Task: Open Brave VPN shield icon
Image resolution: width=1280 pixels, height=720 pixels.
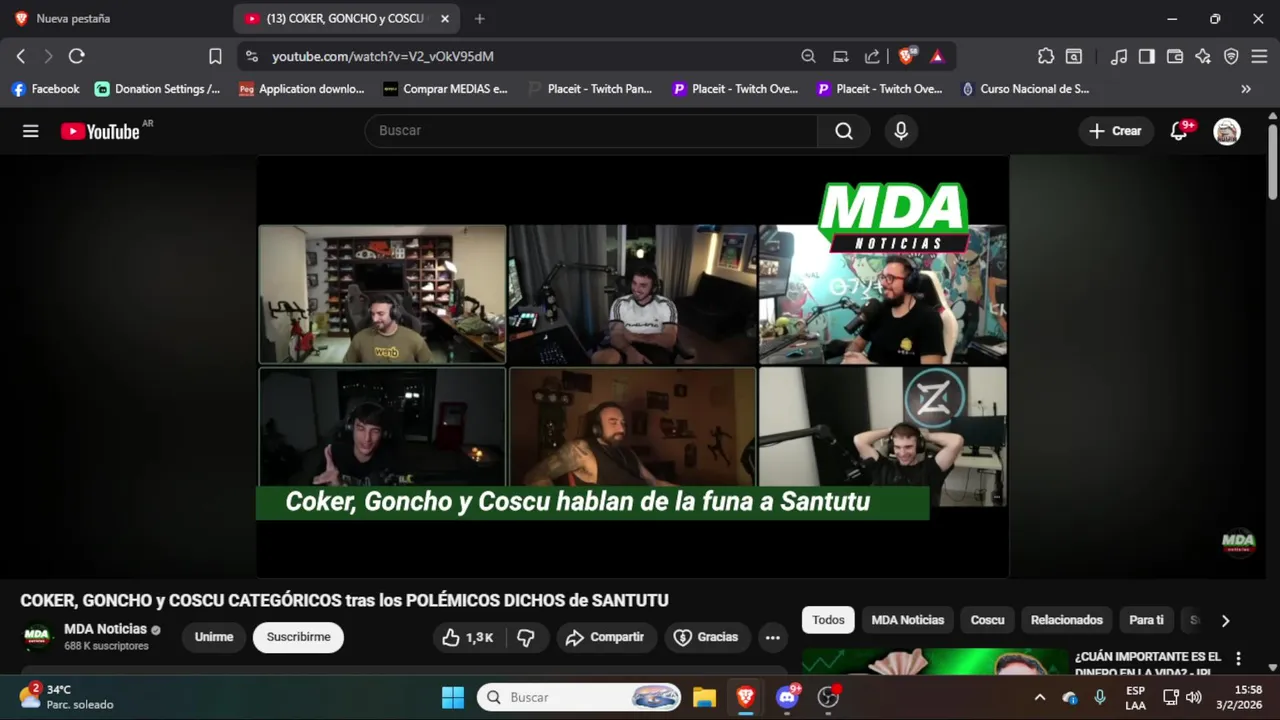Action: coord(1231,57)
